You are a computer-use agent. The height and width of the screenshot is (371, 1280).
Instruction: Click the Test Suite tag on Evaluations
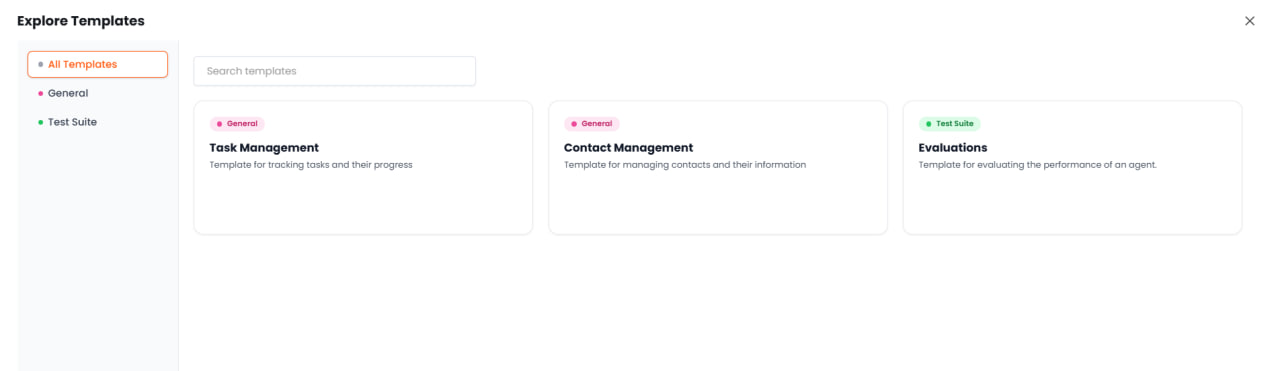tap(950, 124)
